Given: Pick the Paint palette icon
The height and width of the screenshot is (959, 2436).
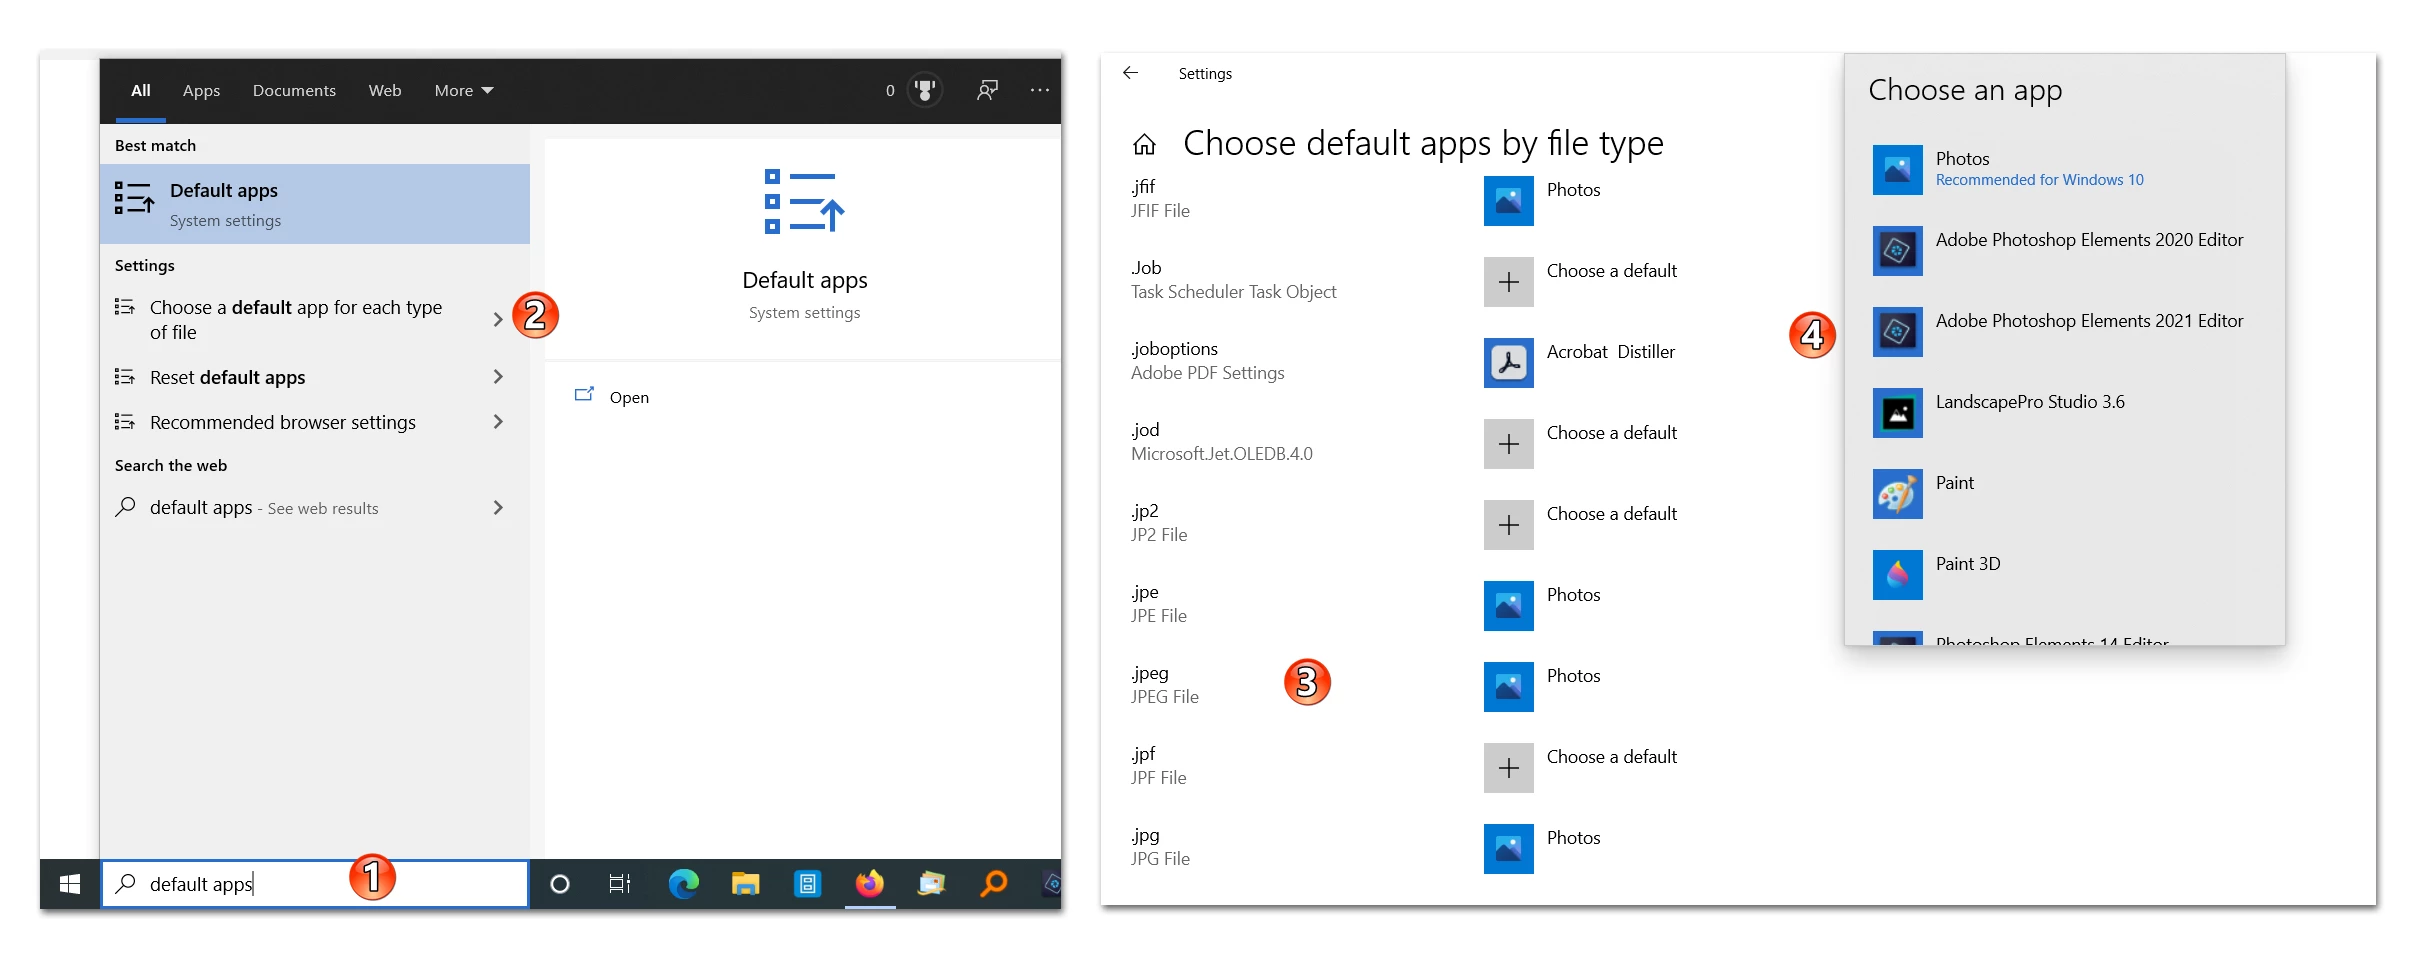Looking at the screenshot, I should pos(1898,494).
